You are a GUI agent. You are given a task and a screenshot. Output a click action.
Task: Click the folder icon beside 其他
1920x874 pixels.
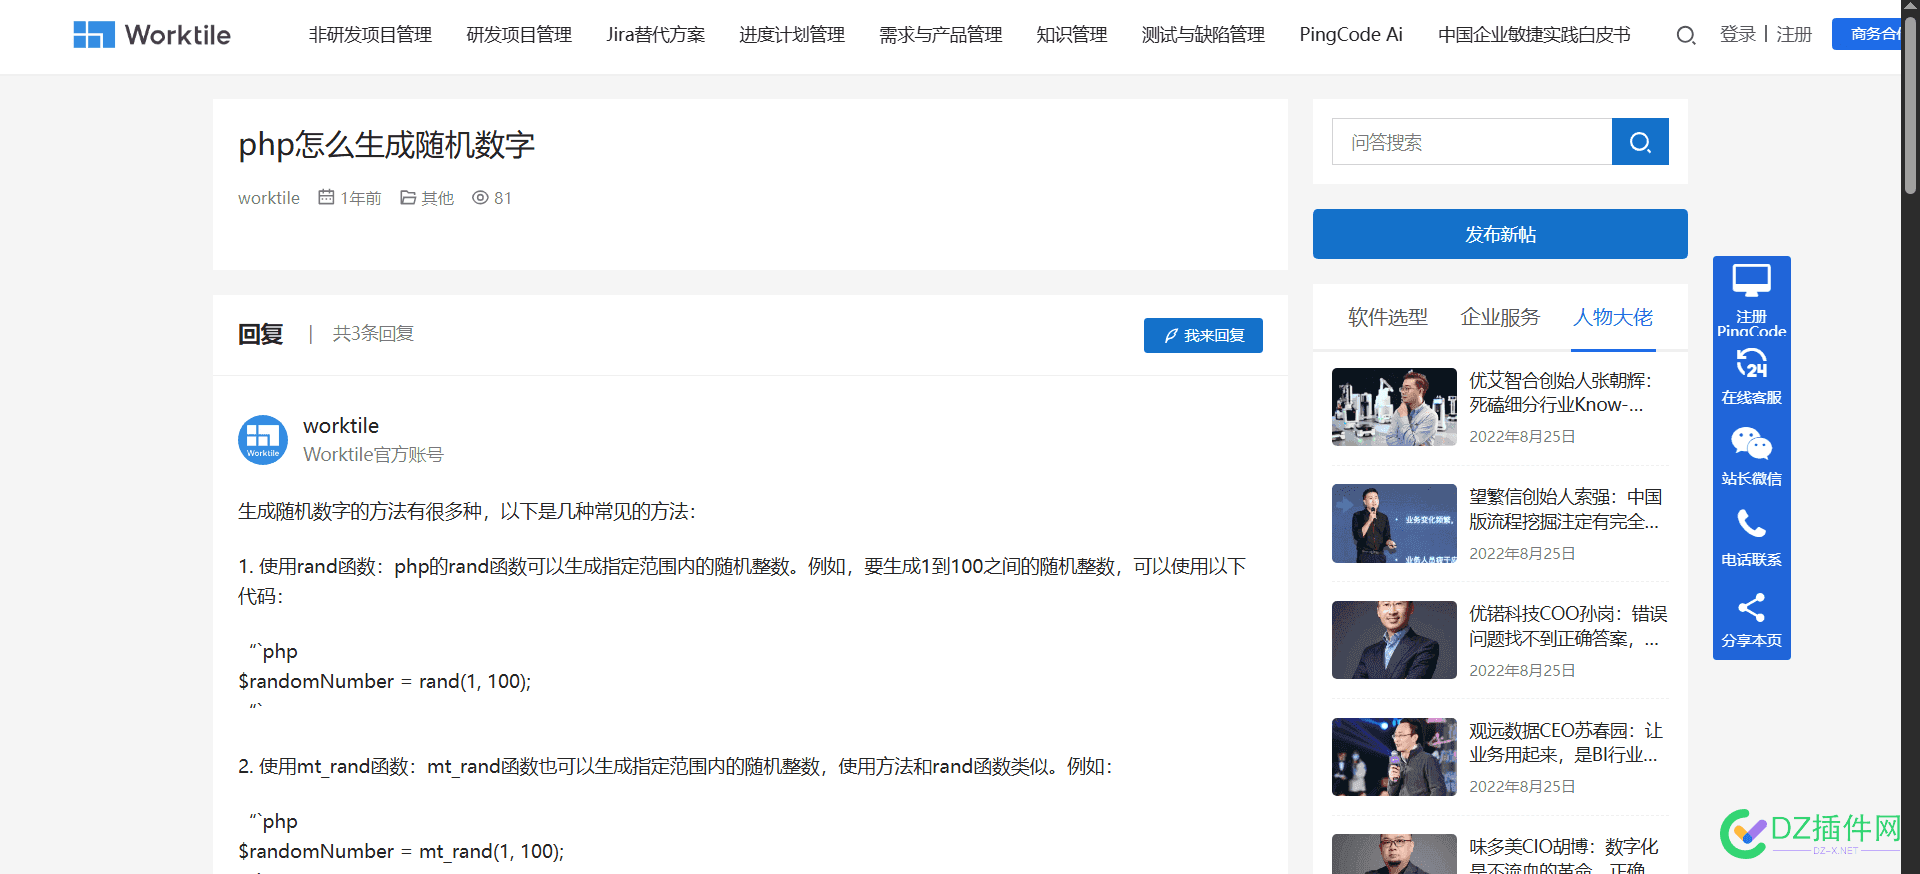(x=408, y=197)
